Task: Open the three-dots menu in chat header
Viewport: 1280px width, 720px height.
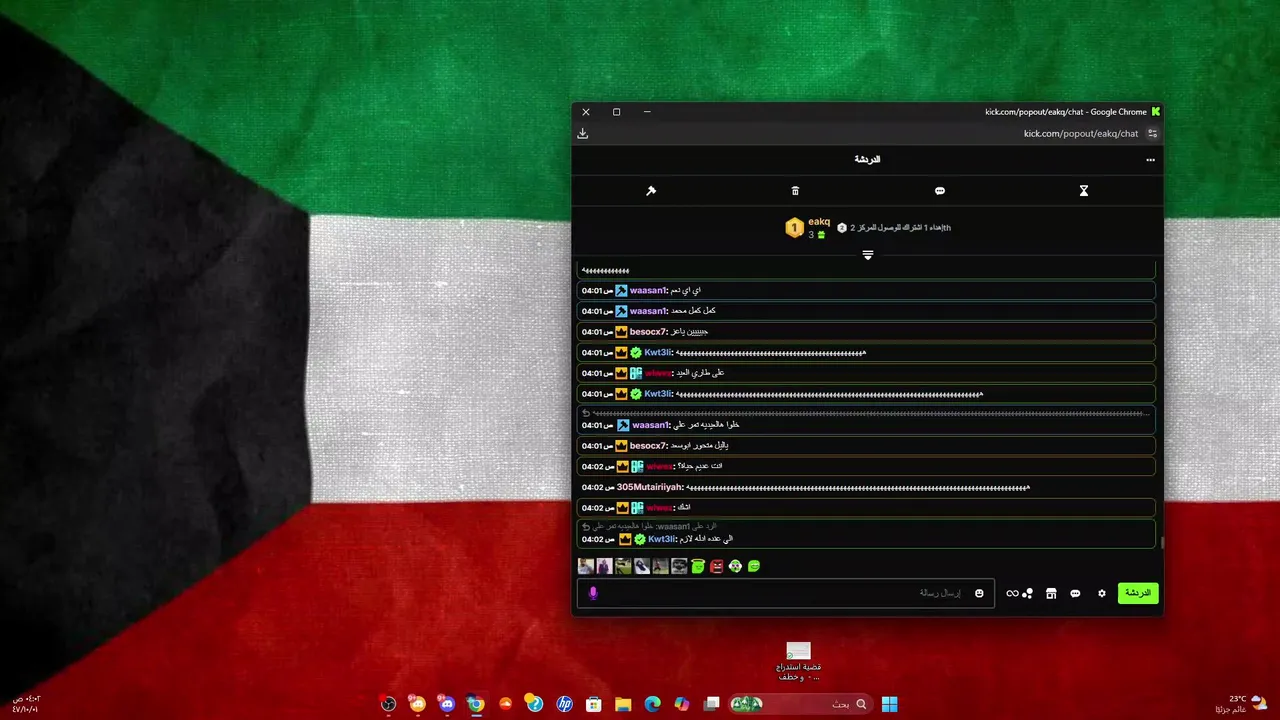Action: 1150,160
